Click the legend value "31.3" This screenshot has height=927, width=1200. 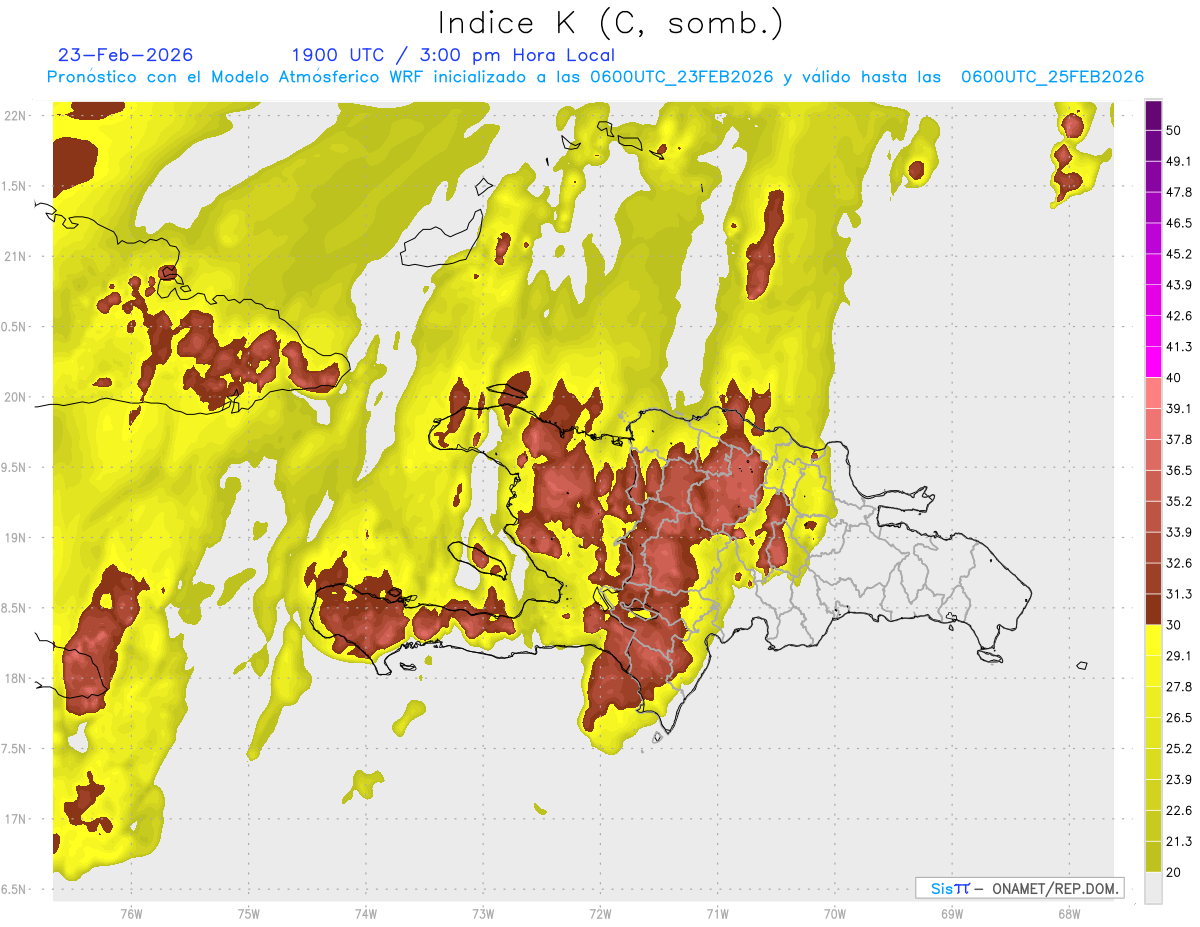1179,594
